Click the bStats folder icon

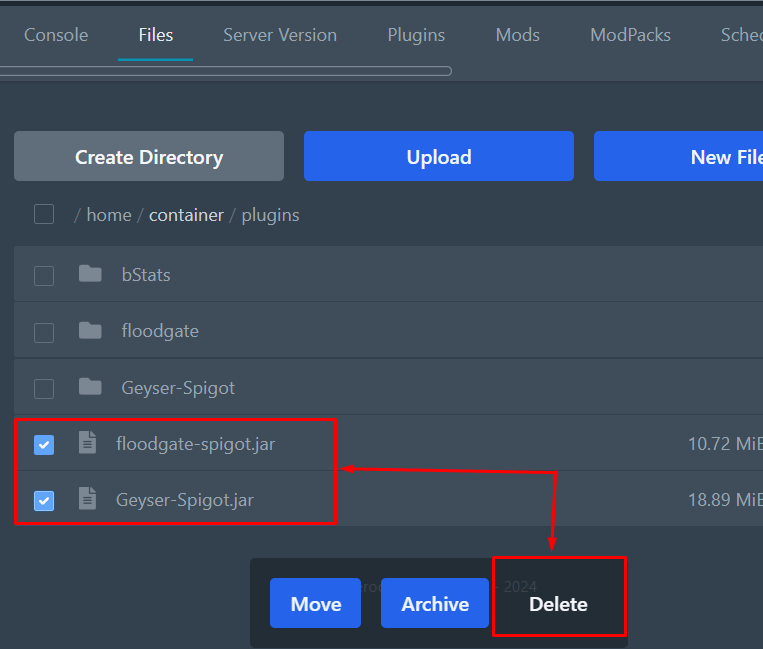90,274
